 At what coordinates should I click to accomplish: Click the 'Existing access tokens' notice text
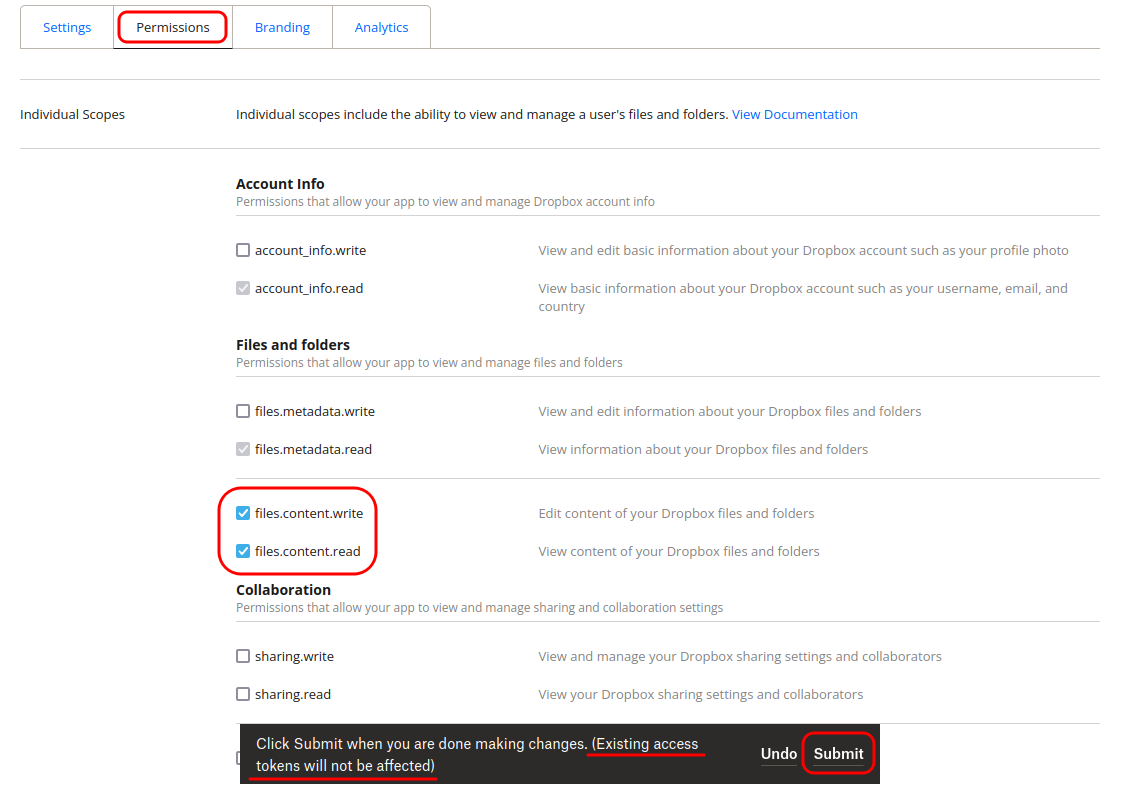click(x=477, y=755)
